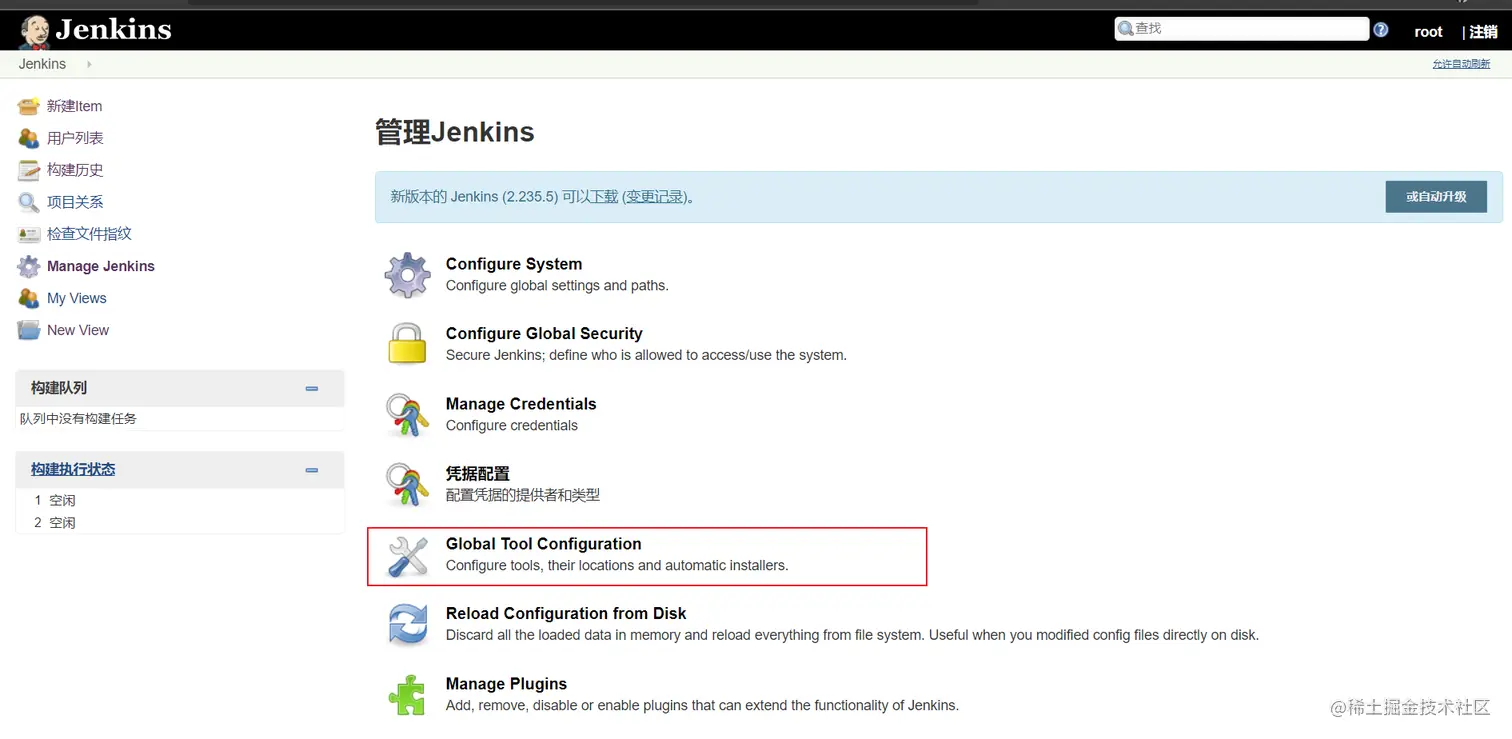Click the 新建Item icon in sidebar
This screenshot has height=739, width=1512.
point(29,106)
